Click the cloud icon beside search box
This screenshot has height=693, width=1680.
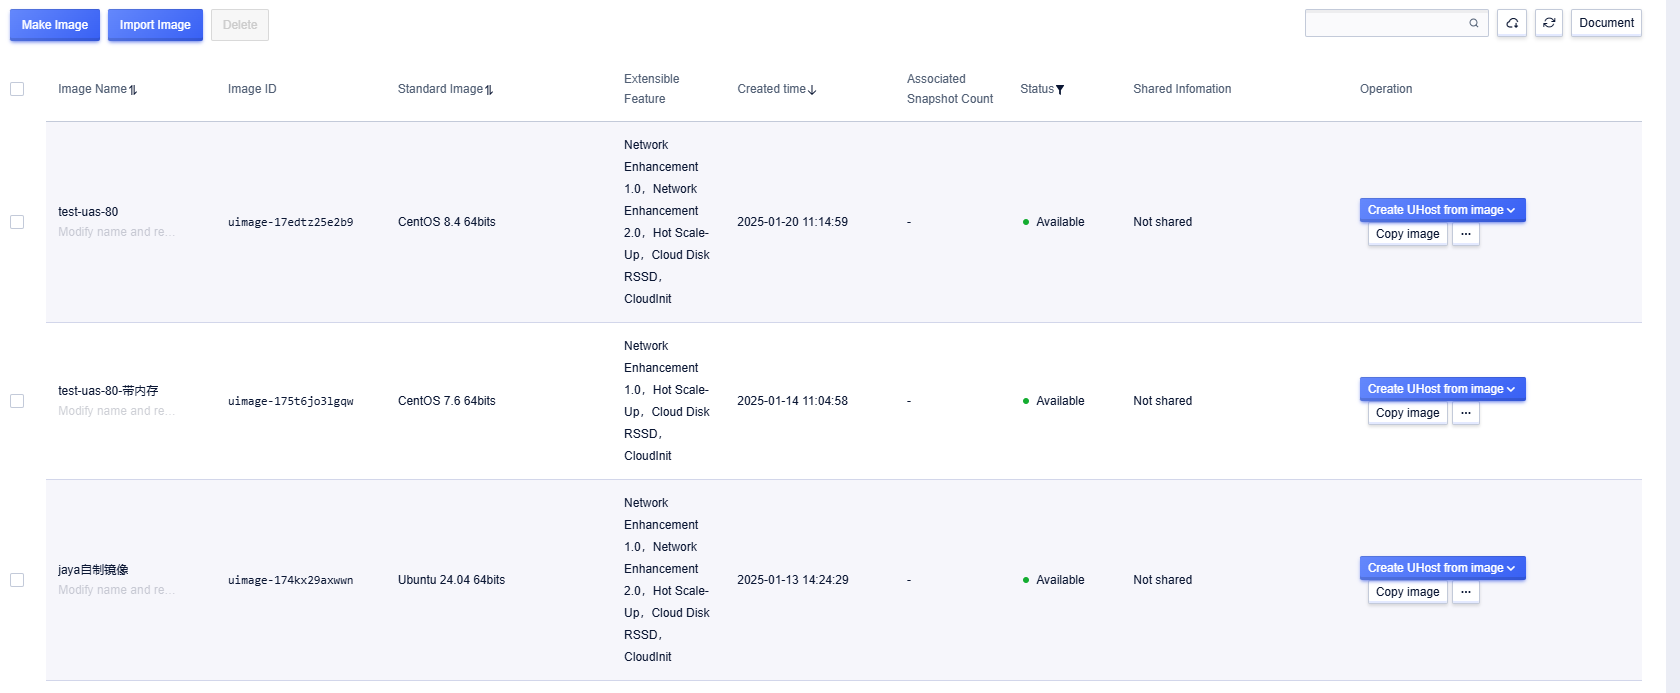(x=1512, y=23)
